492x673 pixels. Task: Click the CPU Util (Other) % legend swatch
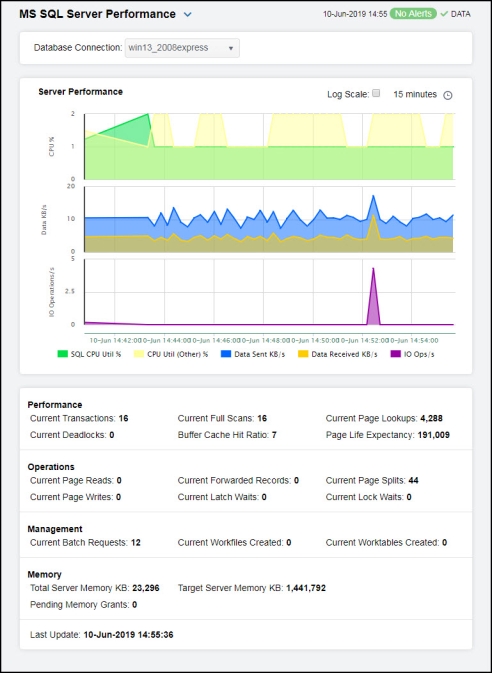(140, 354)
